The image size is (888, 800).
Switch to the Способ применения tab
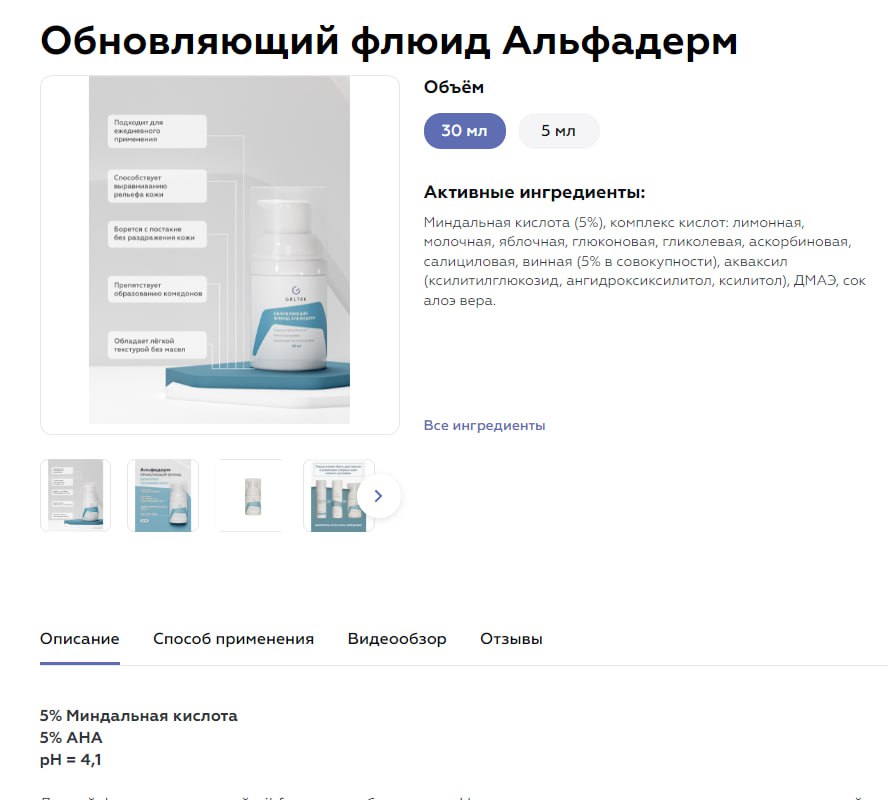pyautogui.click(x=233, y=639)
